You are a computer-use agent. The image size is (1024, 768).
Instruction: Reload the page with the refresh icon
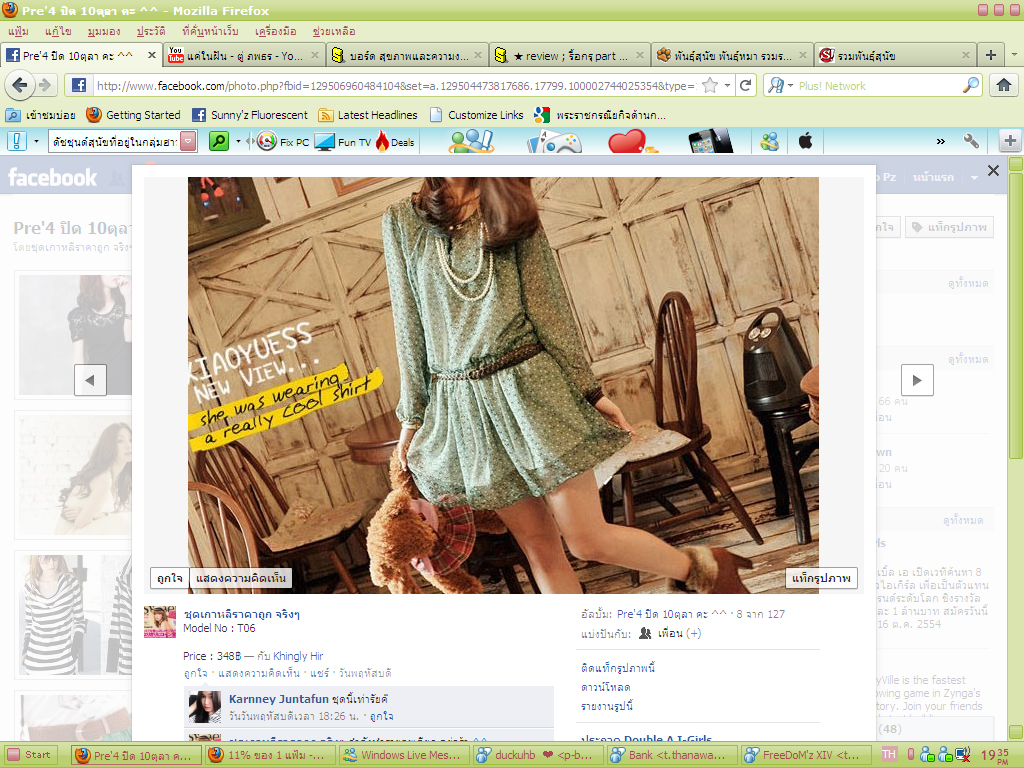pyautogui.click(x=745, y=86)
